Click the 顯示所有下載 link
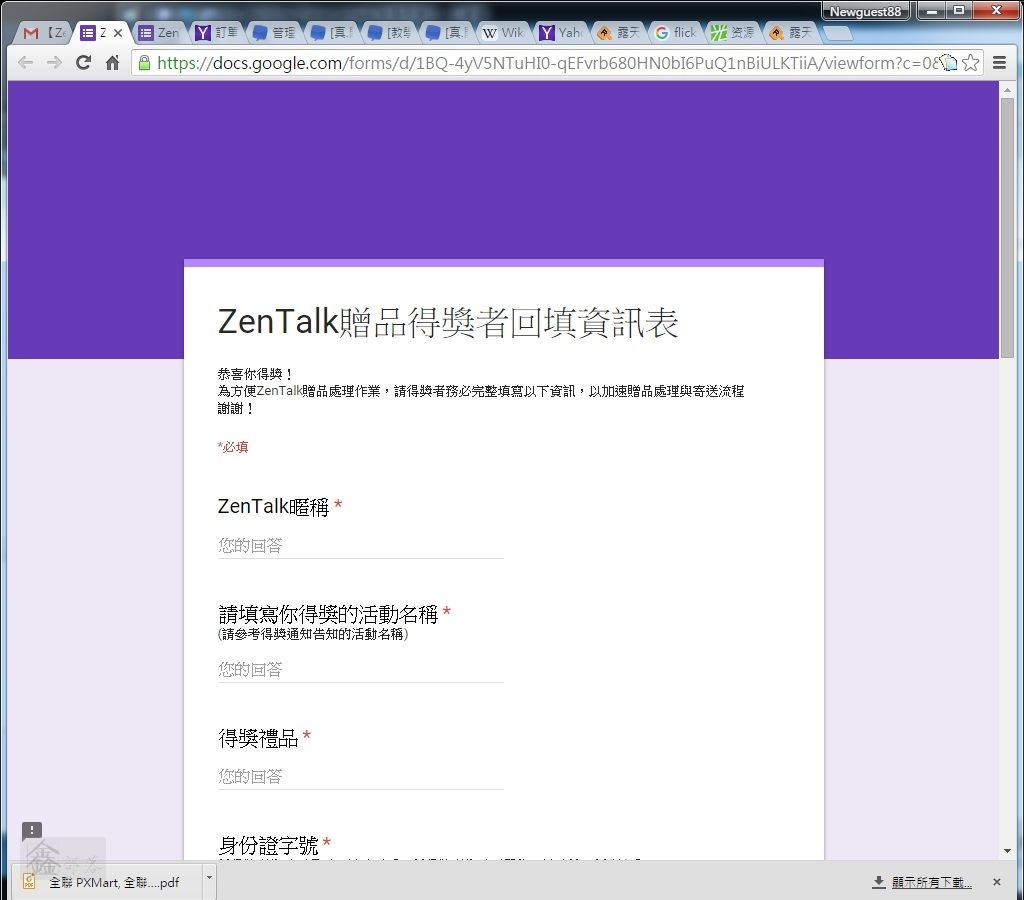The height and width of the screenshot is (900, 1024). (x=931, y=882)
